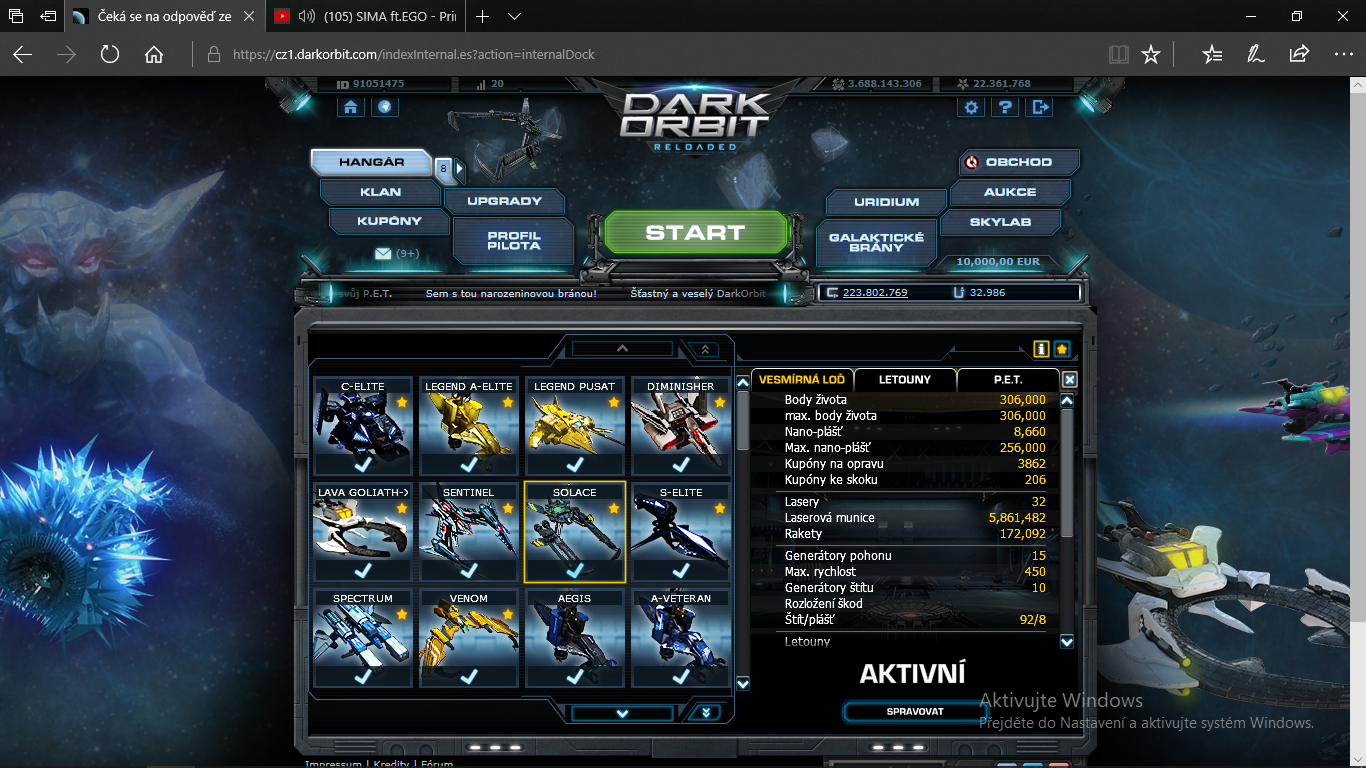Click the yellow star favorites icon above tabs

[1061, 349]
